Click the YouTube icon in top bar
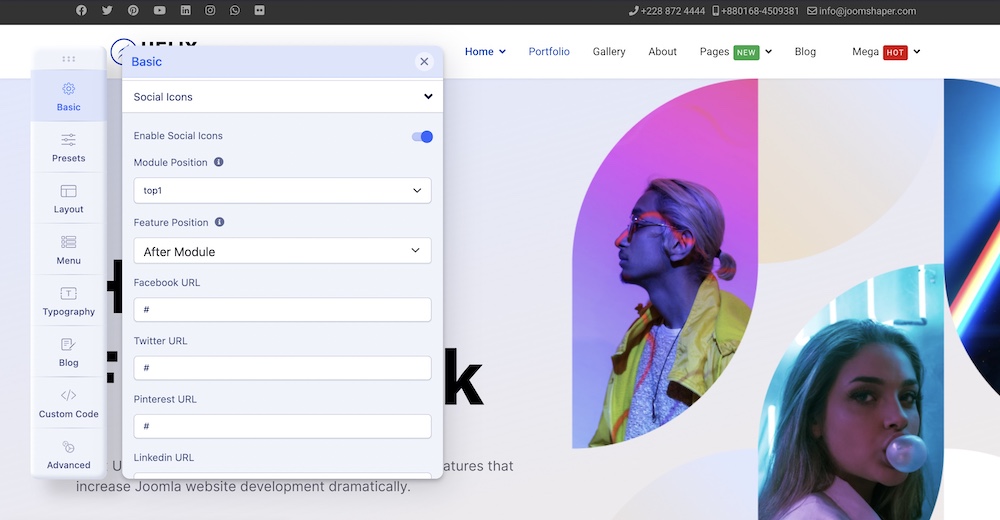 [160, 11]
